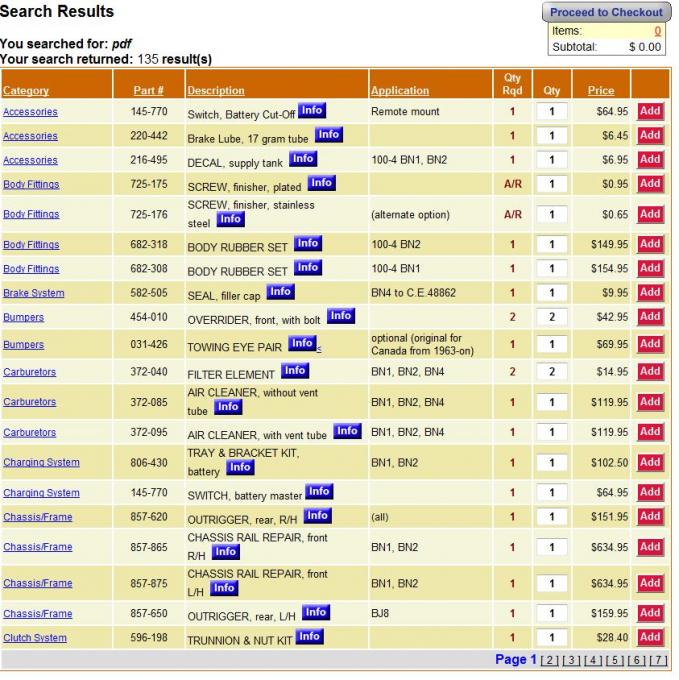679x680 pixels.
Task: Sort results by Category column header
Action: [x=26, y=91]
